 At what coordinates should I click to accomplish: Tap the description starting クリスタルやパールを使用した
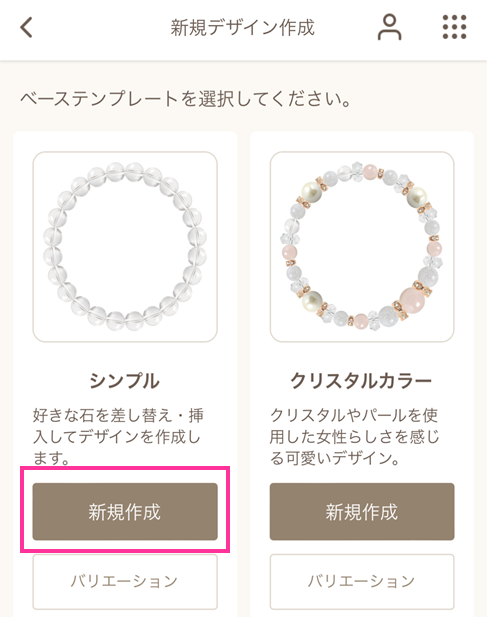pos(354,436)
